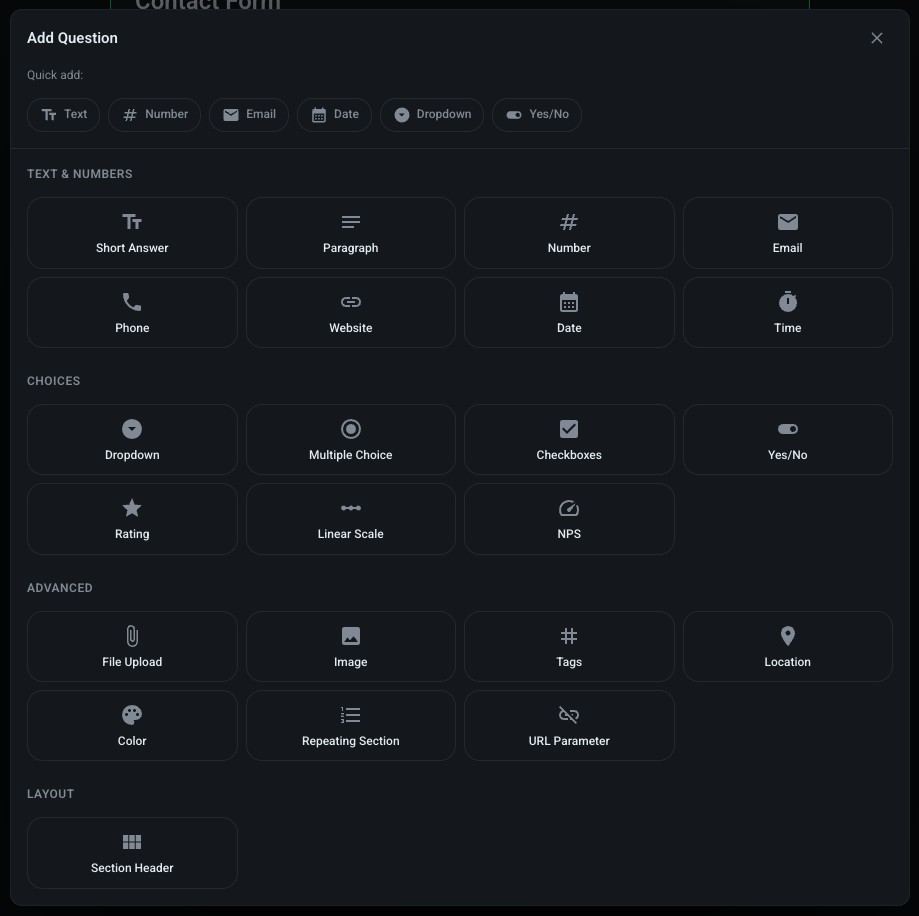
Task: Select the Color question type
Action: [132, 725]
